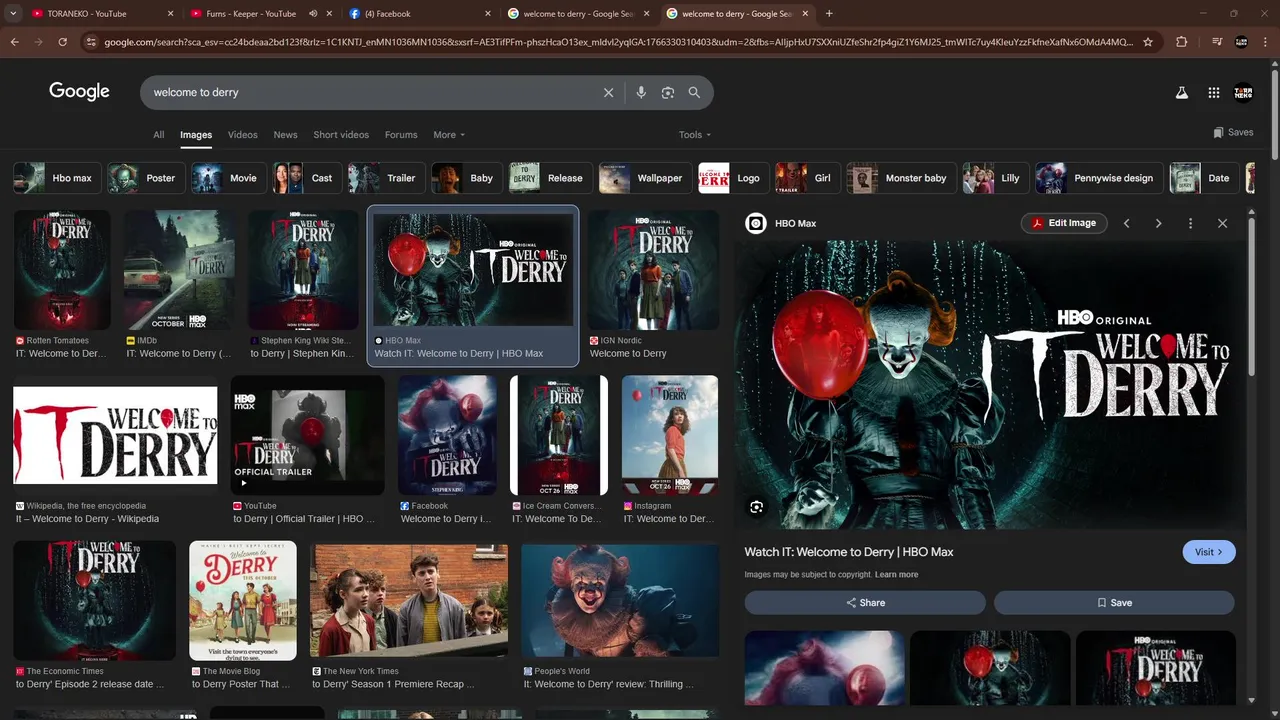Image resolution: width=1280 pixels, height=720 pixels.
Task: Switch to the Videos tab
Action: tap(242, 135)
